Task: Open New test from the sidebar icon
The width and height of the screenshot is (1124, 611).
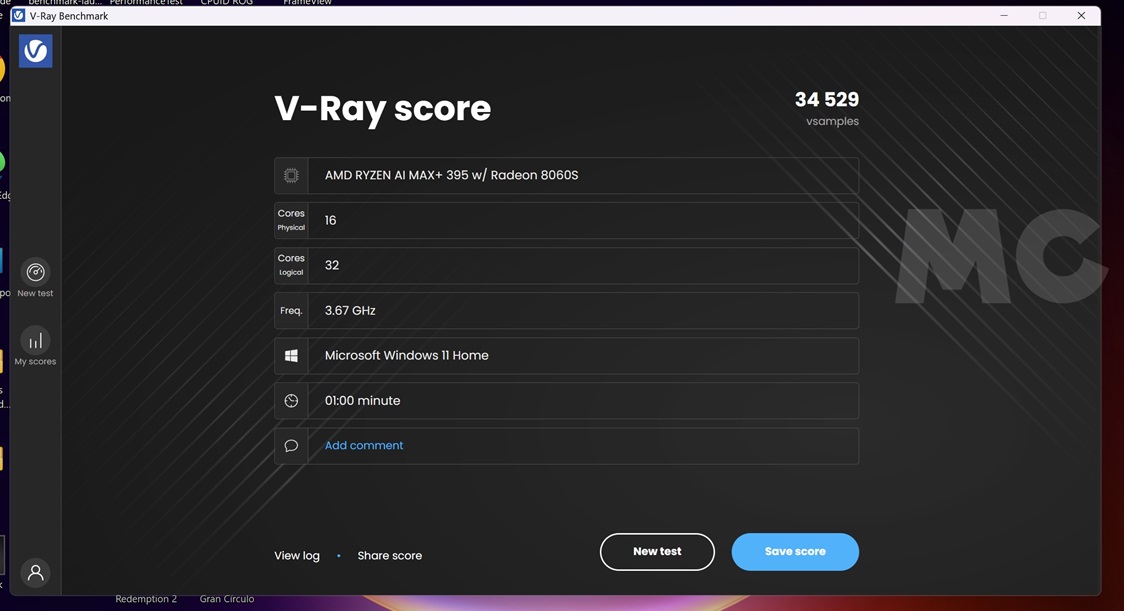Action: coord(35,271)
